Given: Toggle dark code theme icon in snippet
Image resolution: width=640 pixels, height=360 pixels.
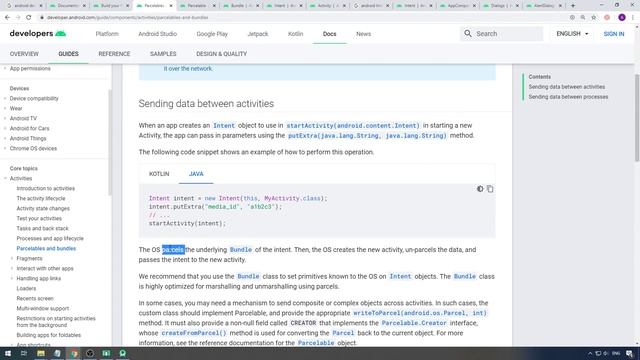Looking at the screenshot, I should coord(480,189).
